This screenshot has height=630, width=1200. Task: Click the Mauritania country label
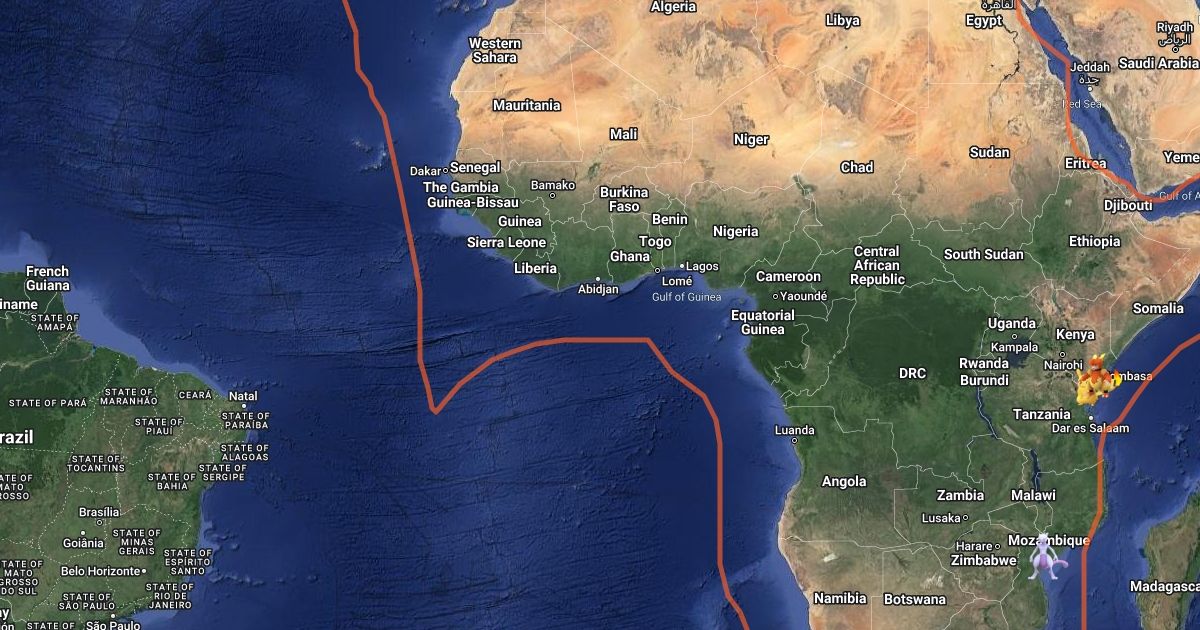coord(526,105)
